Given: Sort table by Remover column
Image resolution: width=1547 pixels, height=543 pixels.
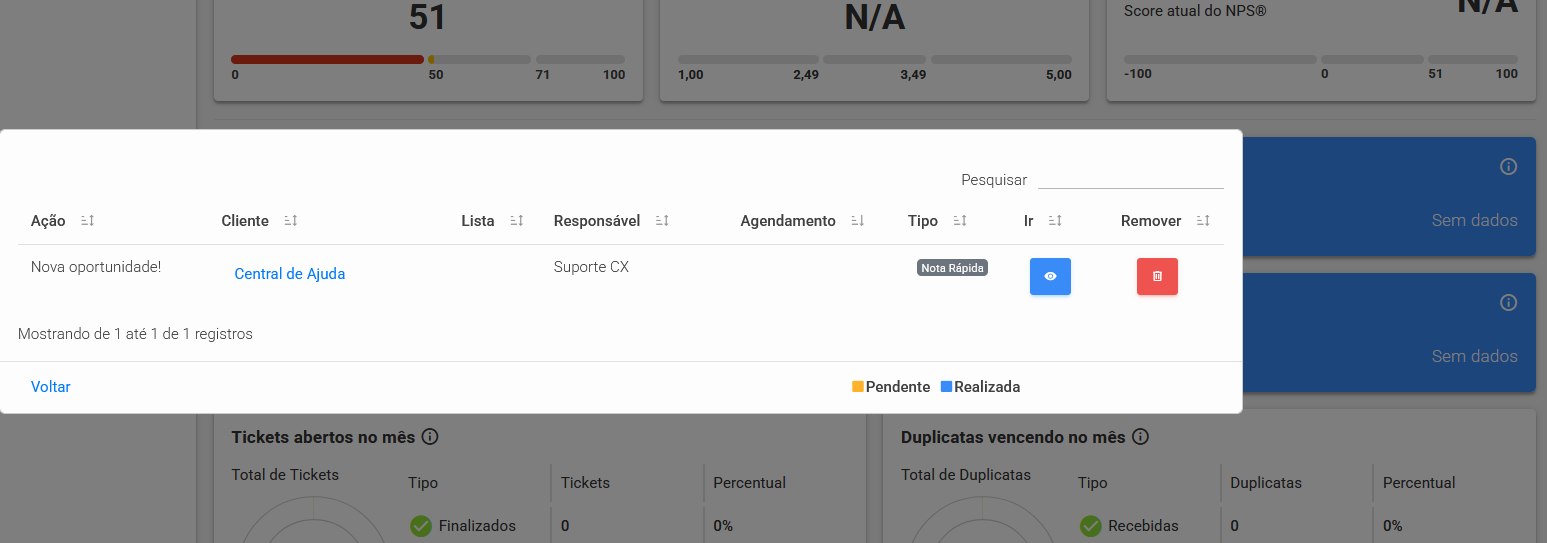Looking at the screenshot, I should tap(1204, 221).
